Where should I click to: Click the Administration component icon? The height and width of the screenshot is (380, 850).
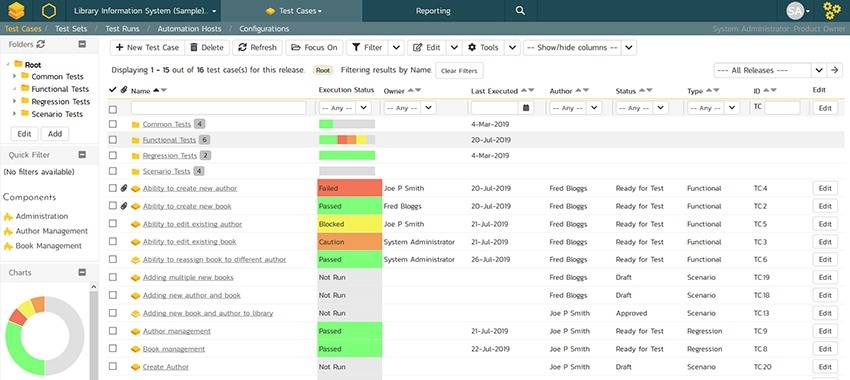(x=8, y=216)
